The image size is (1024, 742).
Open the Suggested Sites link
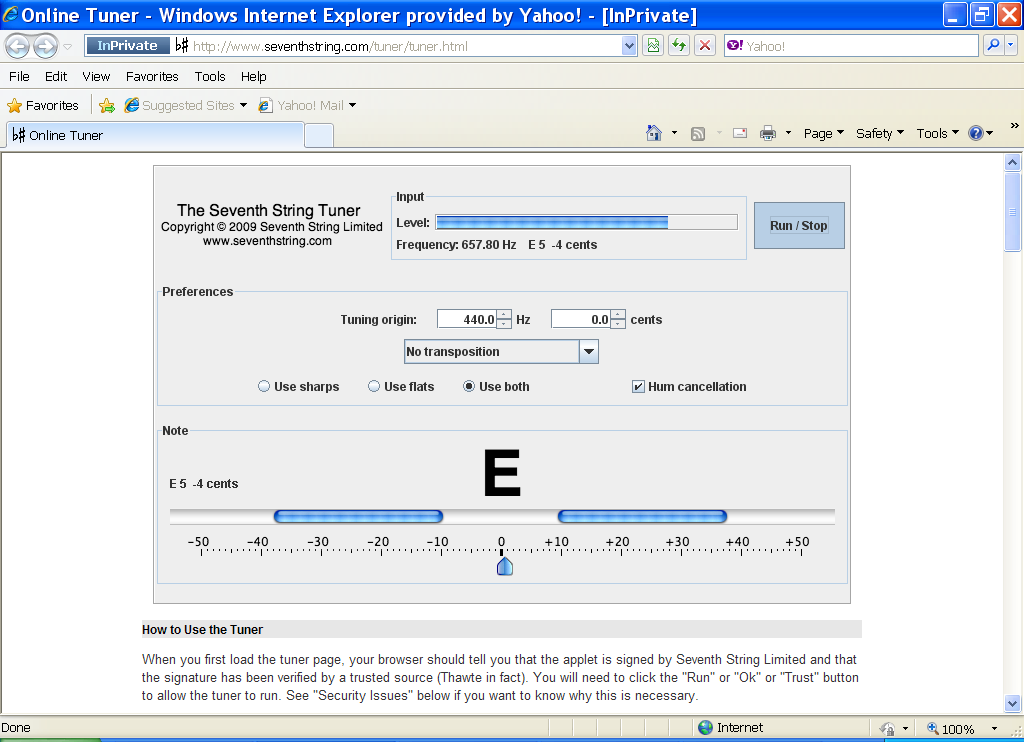point(186,105)
